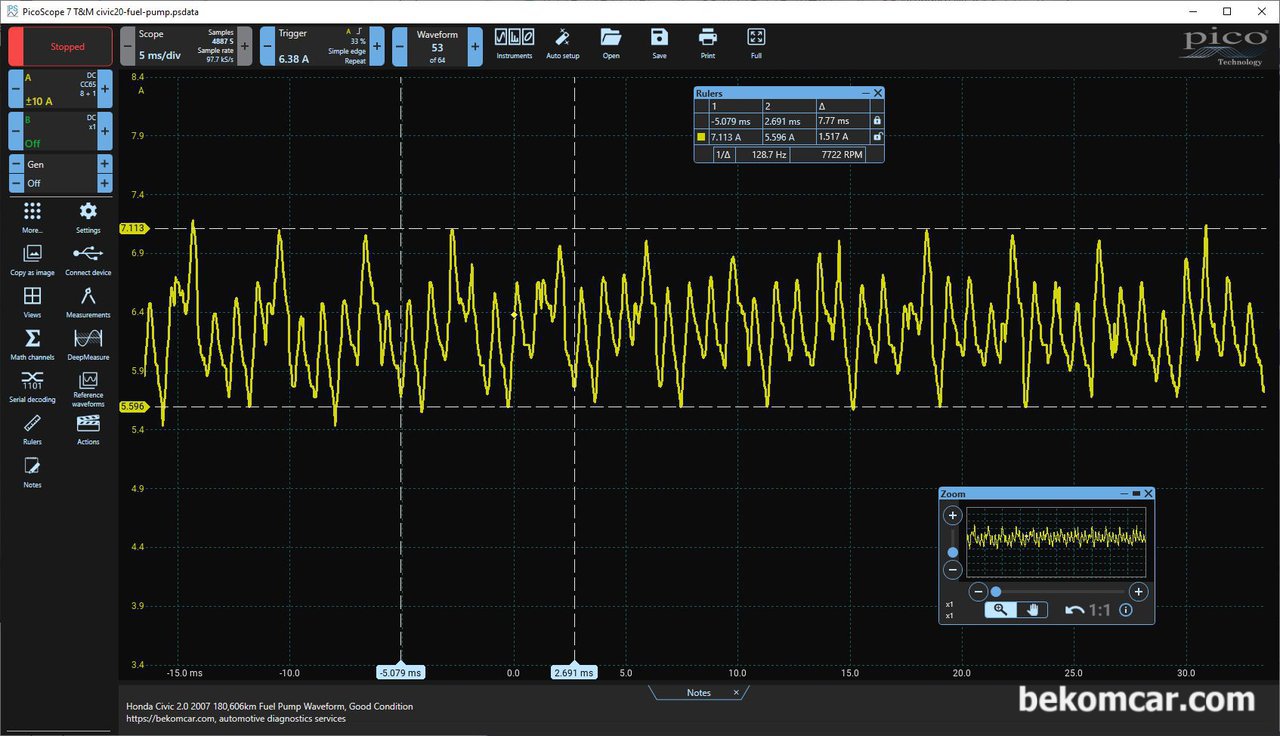Click horizontal zoom plus in Zoom panel
Image resolution: width=1280 pixels, height=736 pixels.
1138,592
